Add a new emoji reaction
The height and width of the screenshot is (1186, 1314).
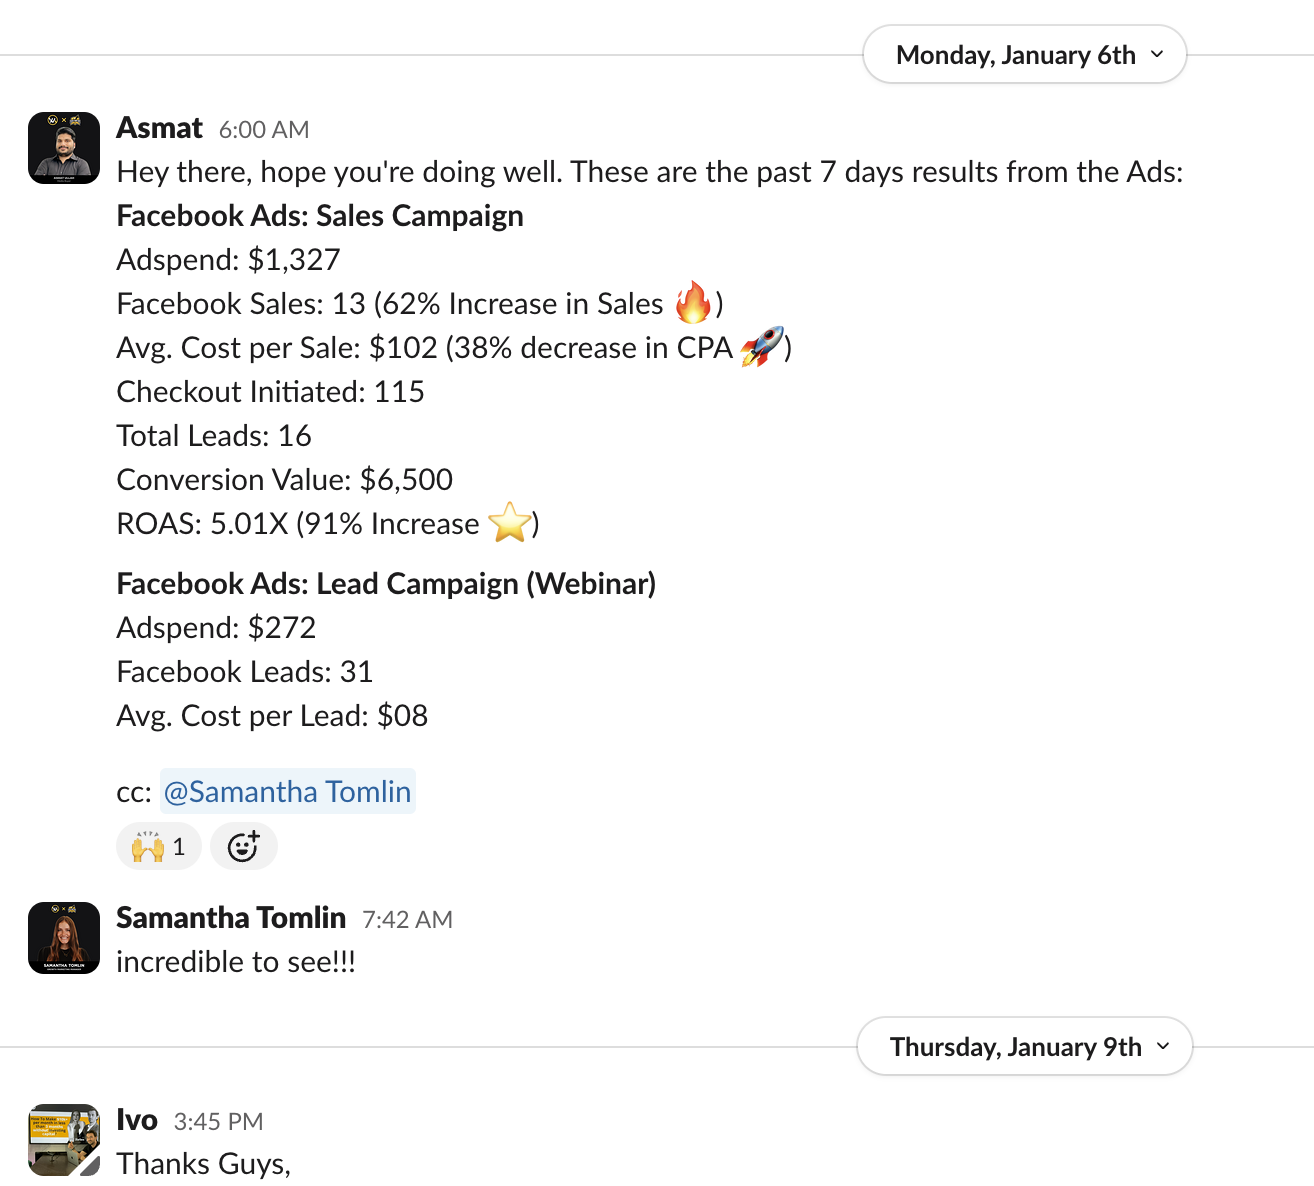tap(244, 847)
